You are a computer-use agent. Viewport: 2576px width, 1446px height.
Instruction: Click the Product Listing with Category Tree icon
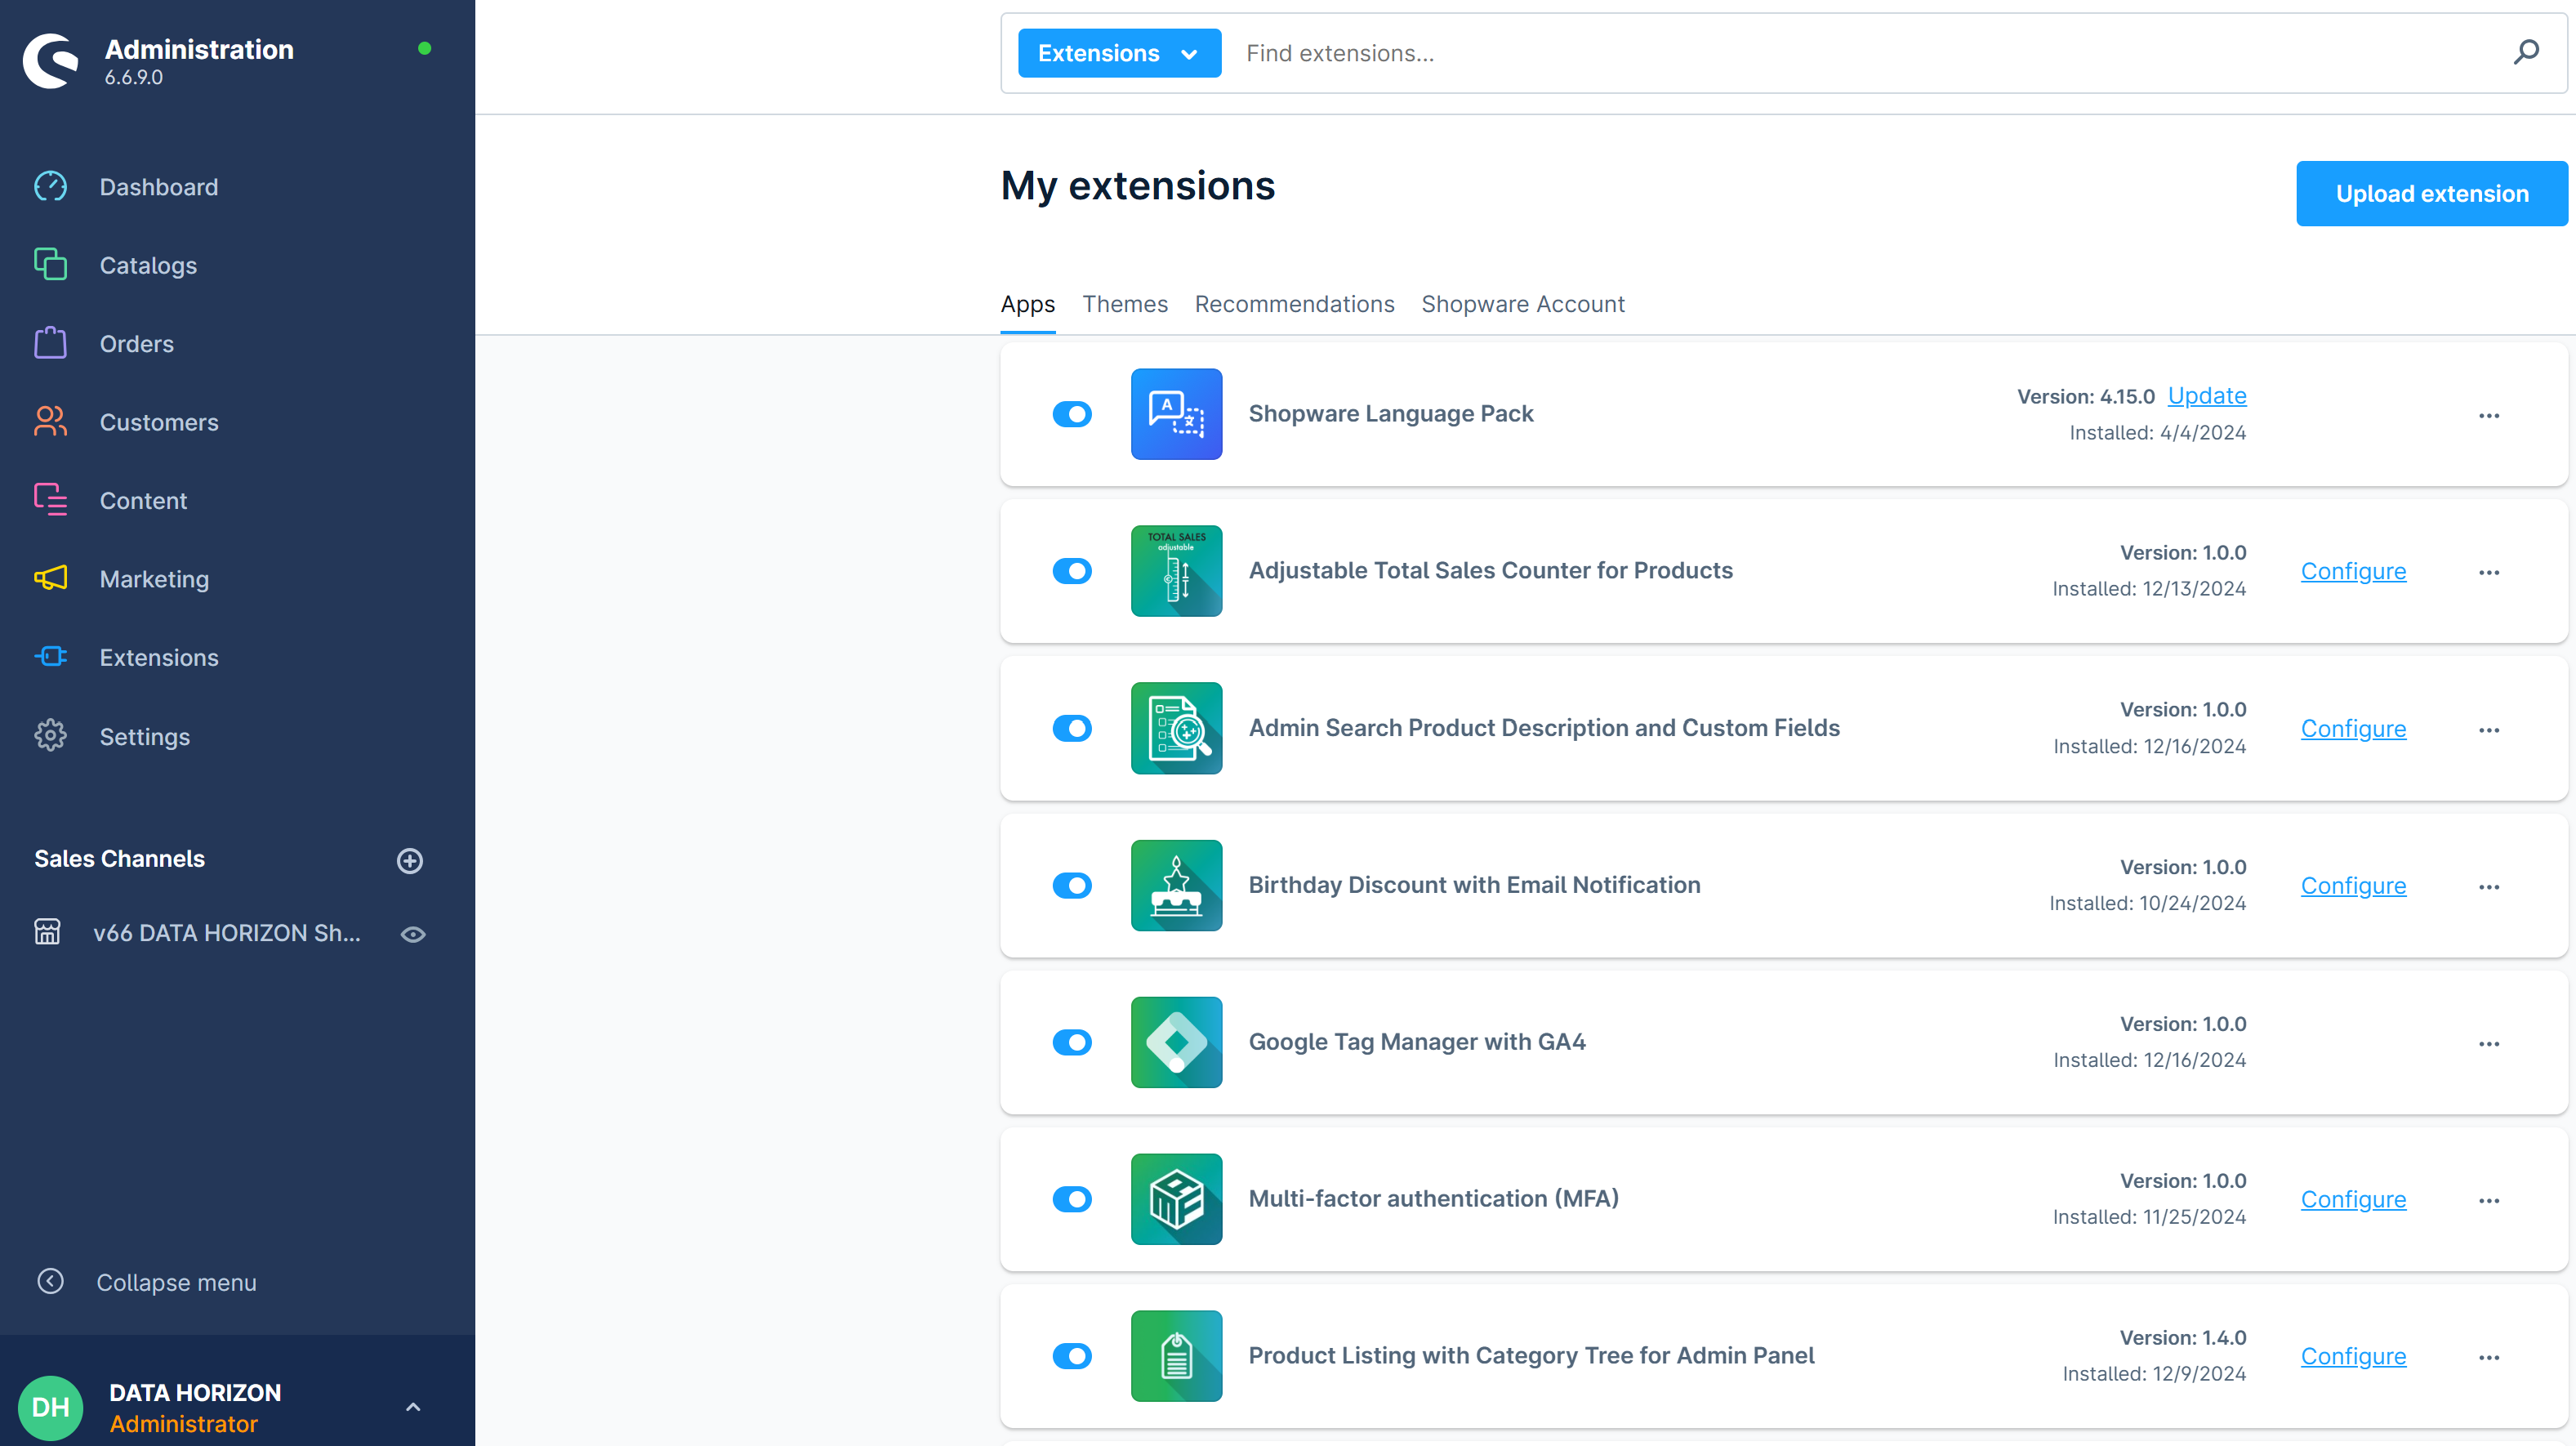1176,1356
